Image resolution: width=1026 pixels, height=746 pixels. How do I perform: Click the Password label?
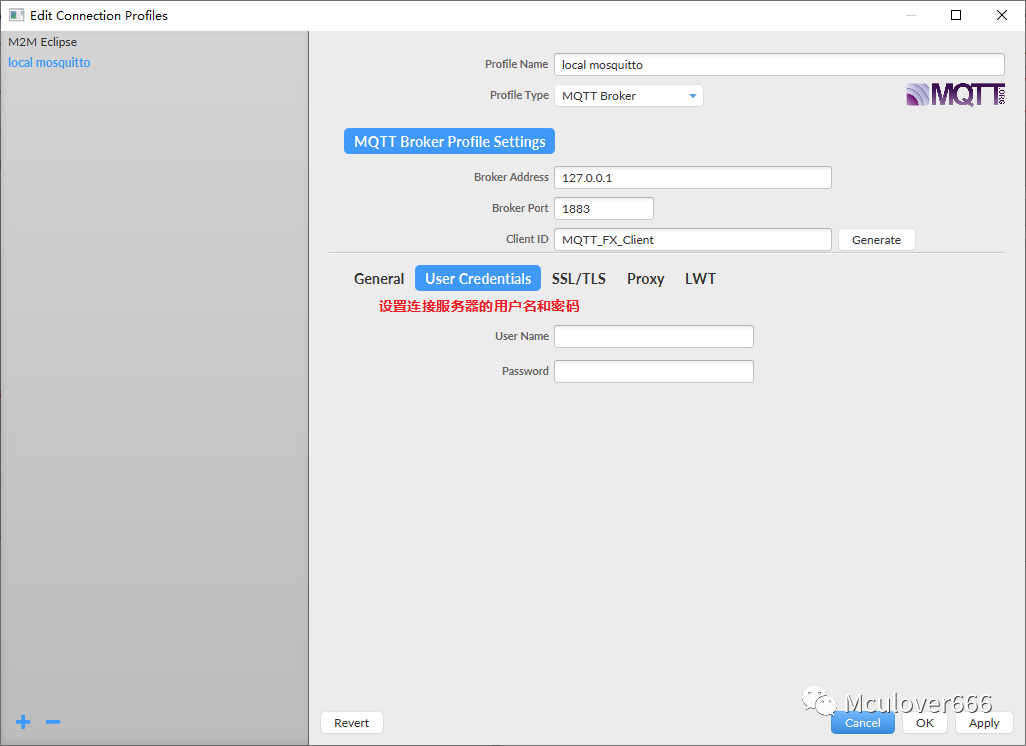click(x=525, y=371)
